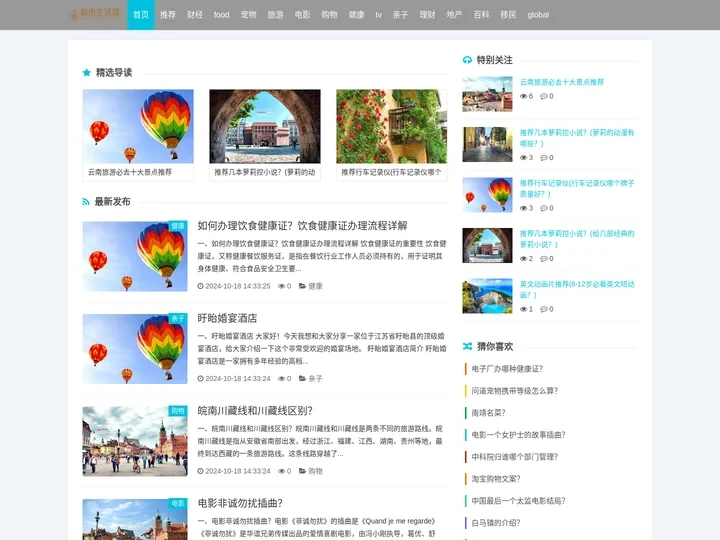Open the 亲子 category link under 盱眙婚宴酒店
The height and width of the screenshot is (540, 720).
point(315,378)
